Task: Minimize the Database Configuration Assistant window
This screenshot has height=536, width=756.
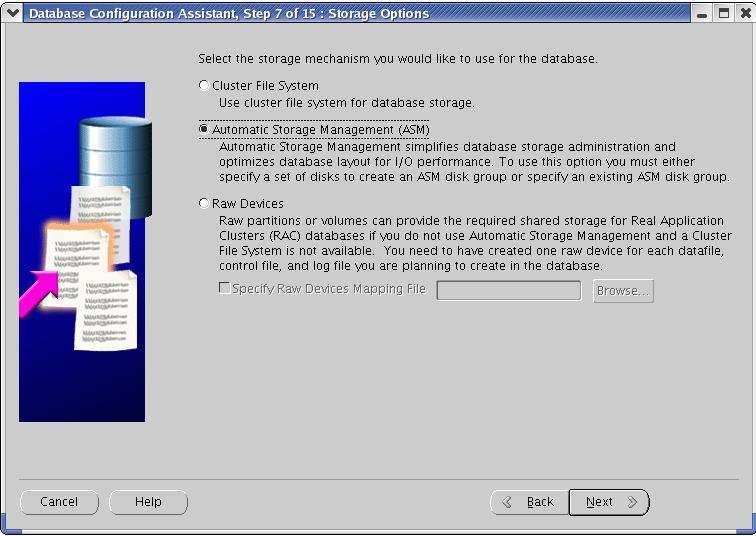Action: [704, 13]
